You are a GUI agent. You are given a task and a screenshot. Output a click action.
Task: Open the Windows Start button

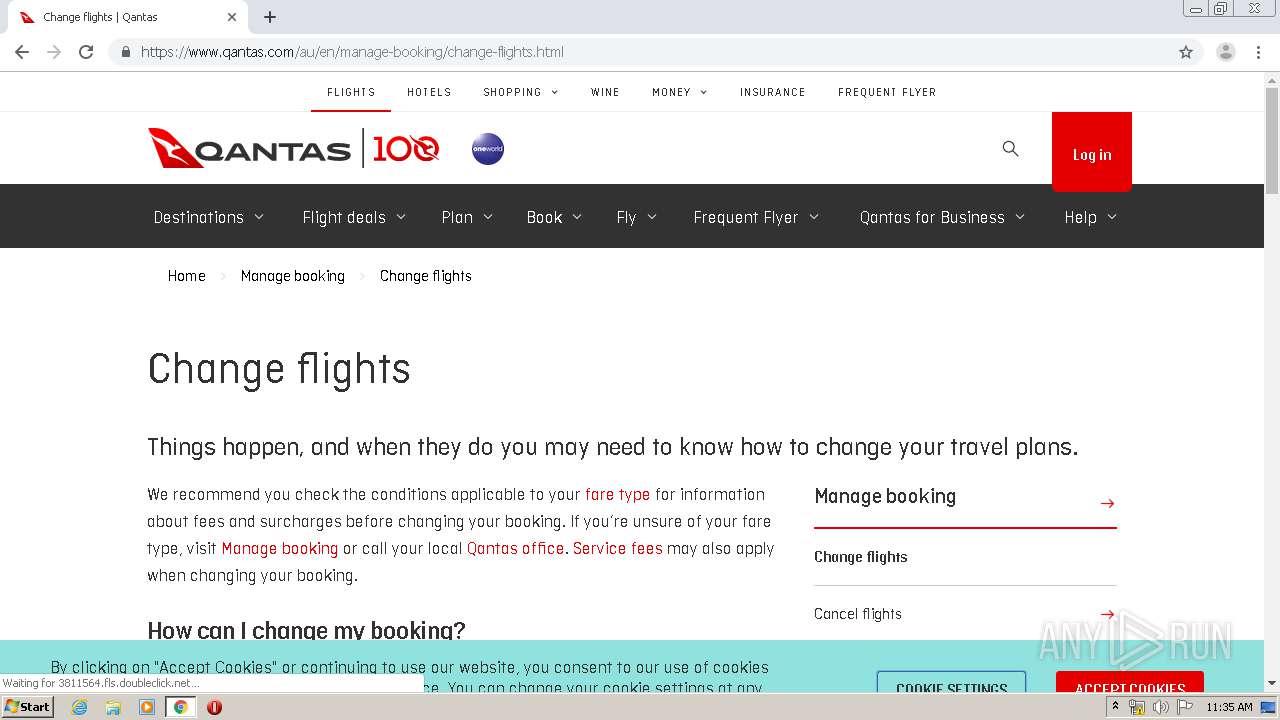(x=28, y=707)
